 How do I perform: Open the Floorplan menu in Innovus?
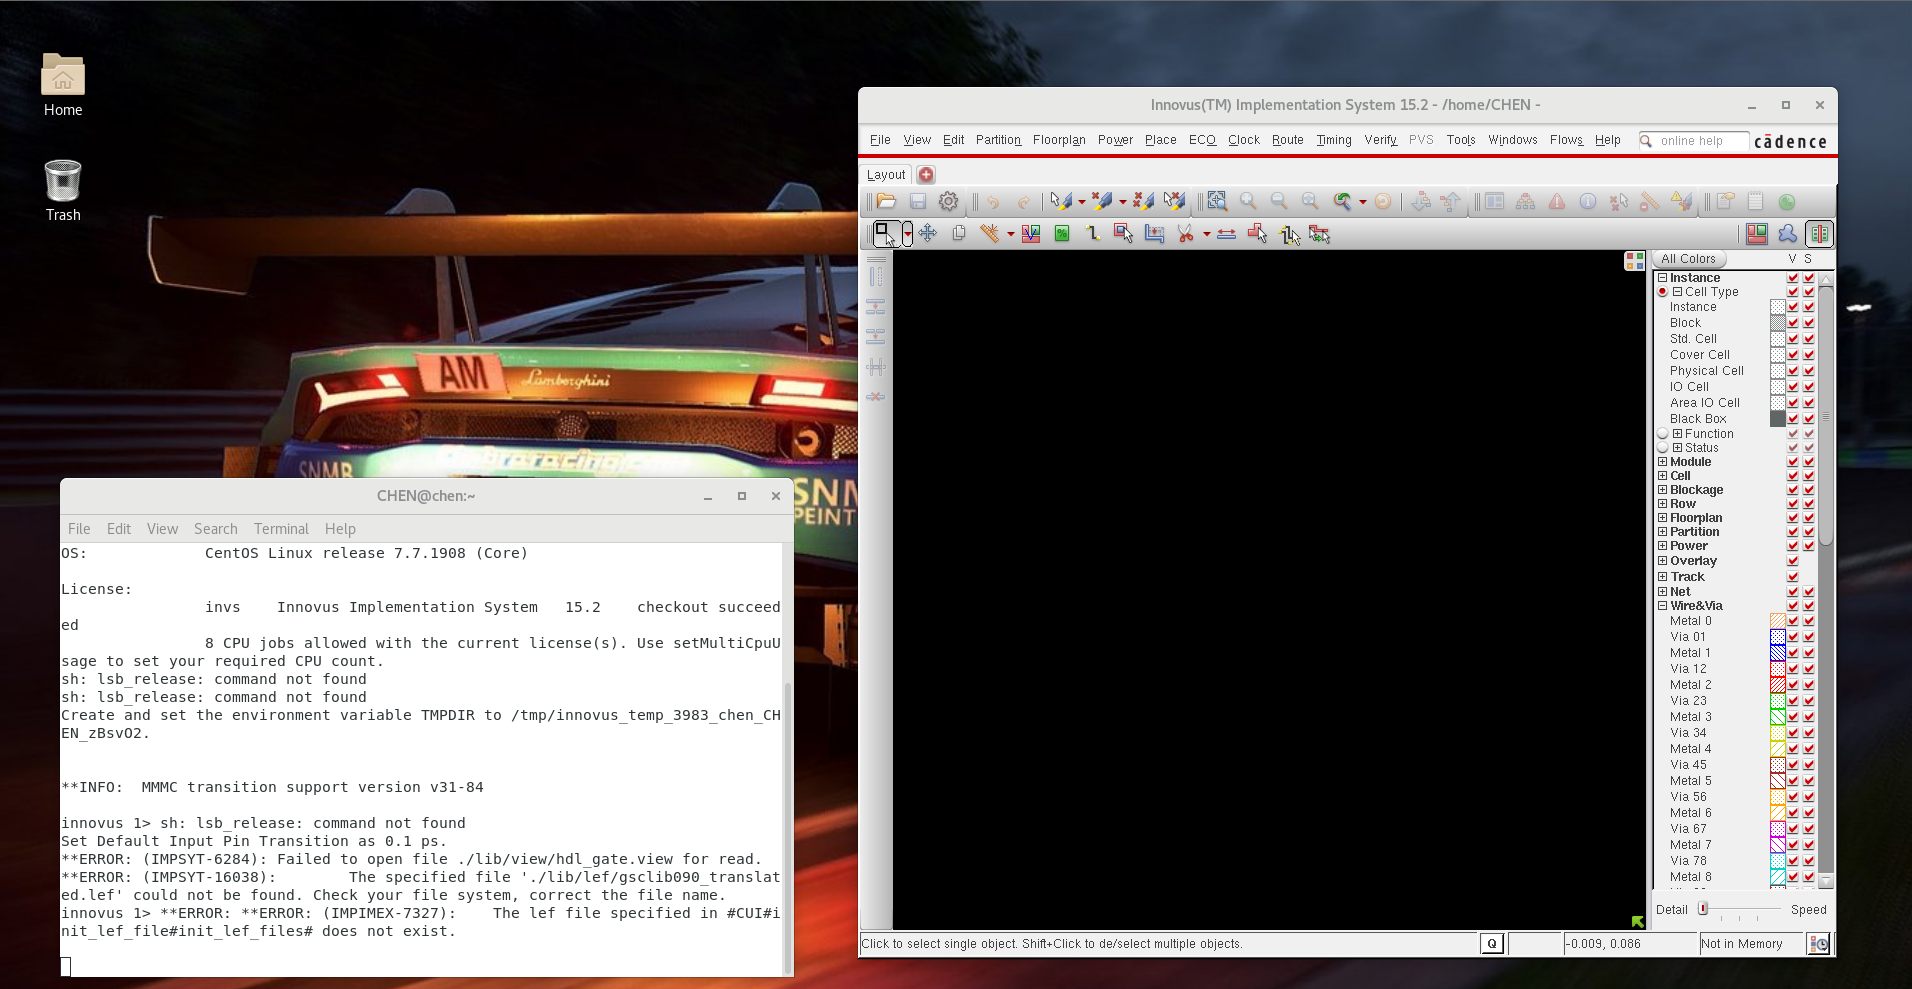coord(1058,140)
